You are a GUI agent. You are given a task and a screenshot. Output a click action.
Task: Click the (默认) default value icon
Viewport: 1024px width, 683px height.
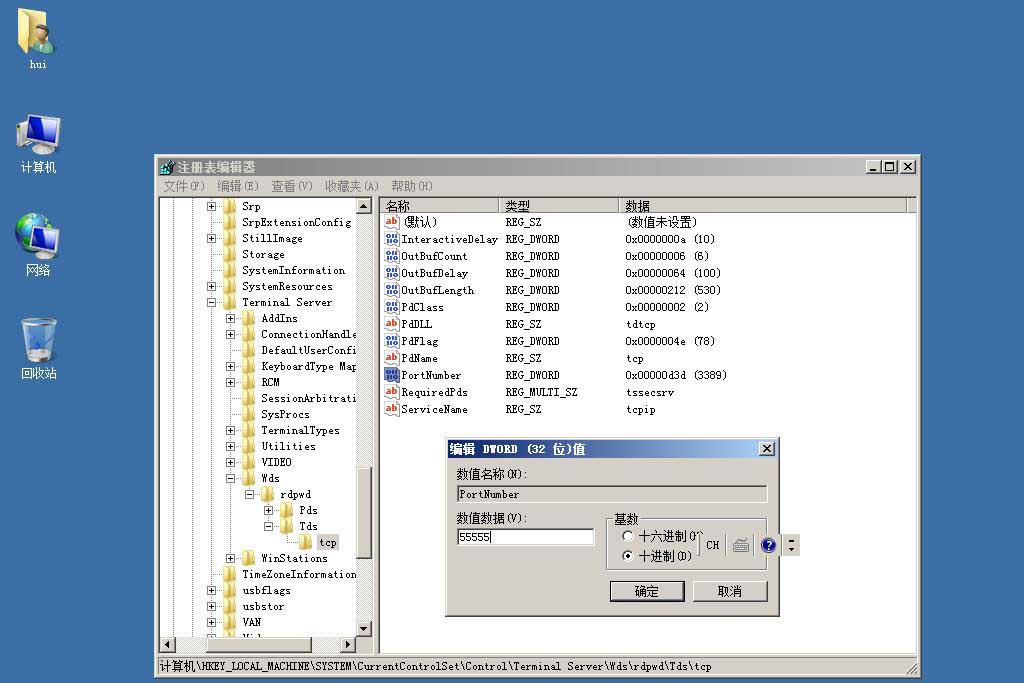[392, 222]
